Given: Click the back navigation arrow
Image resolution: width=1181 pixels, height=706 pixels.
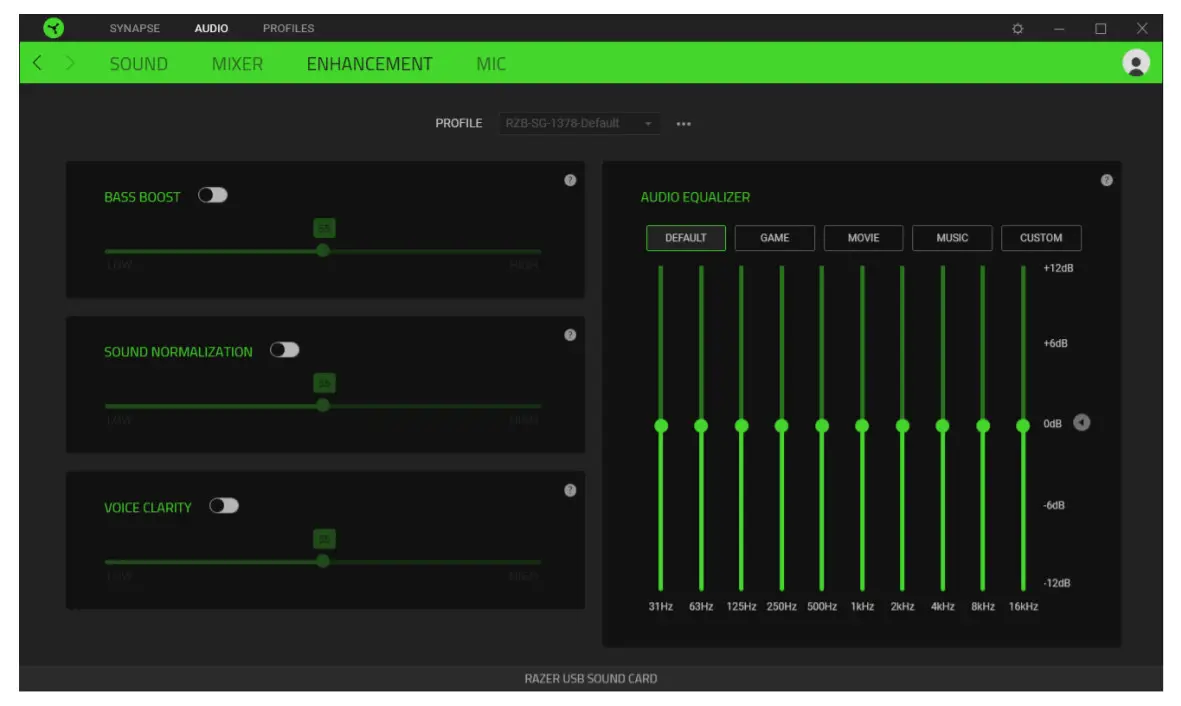Looking at the screenshot, I should coord(37,63).
